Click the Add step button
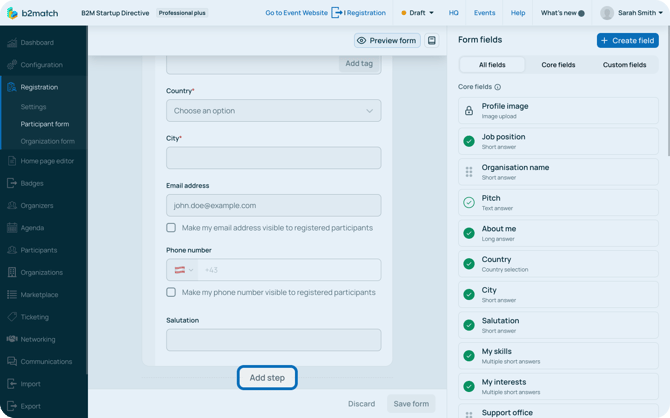Viewport: 670px width, 418px height. pyautogui.click(x=267, y=378)
